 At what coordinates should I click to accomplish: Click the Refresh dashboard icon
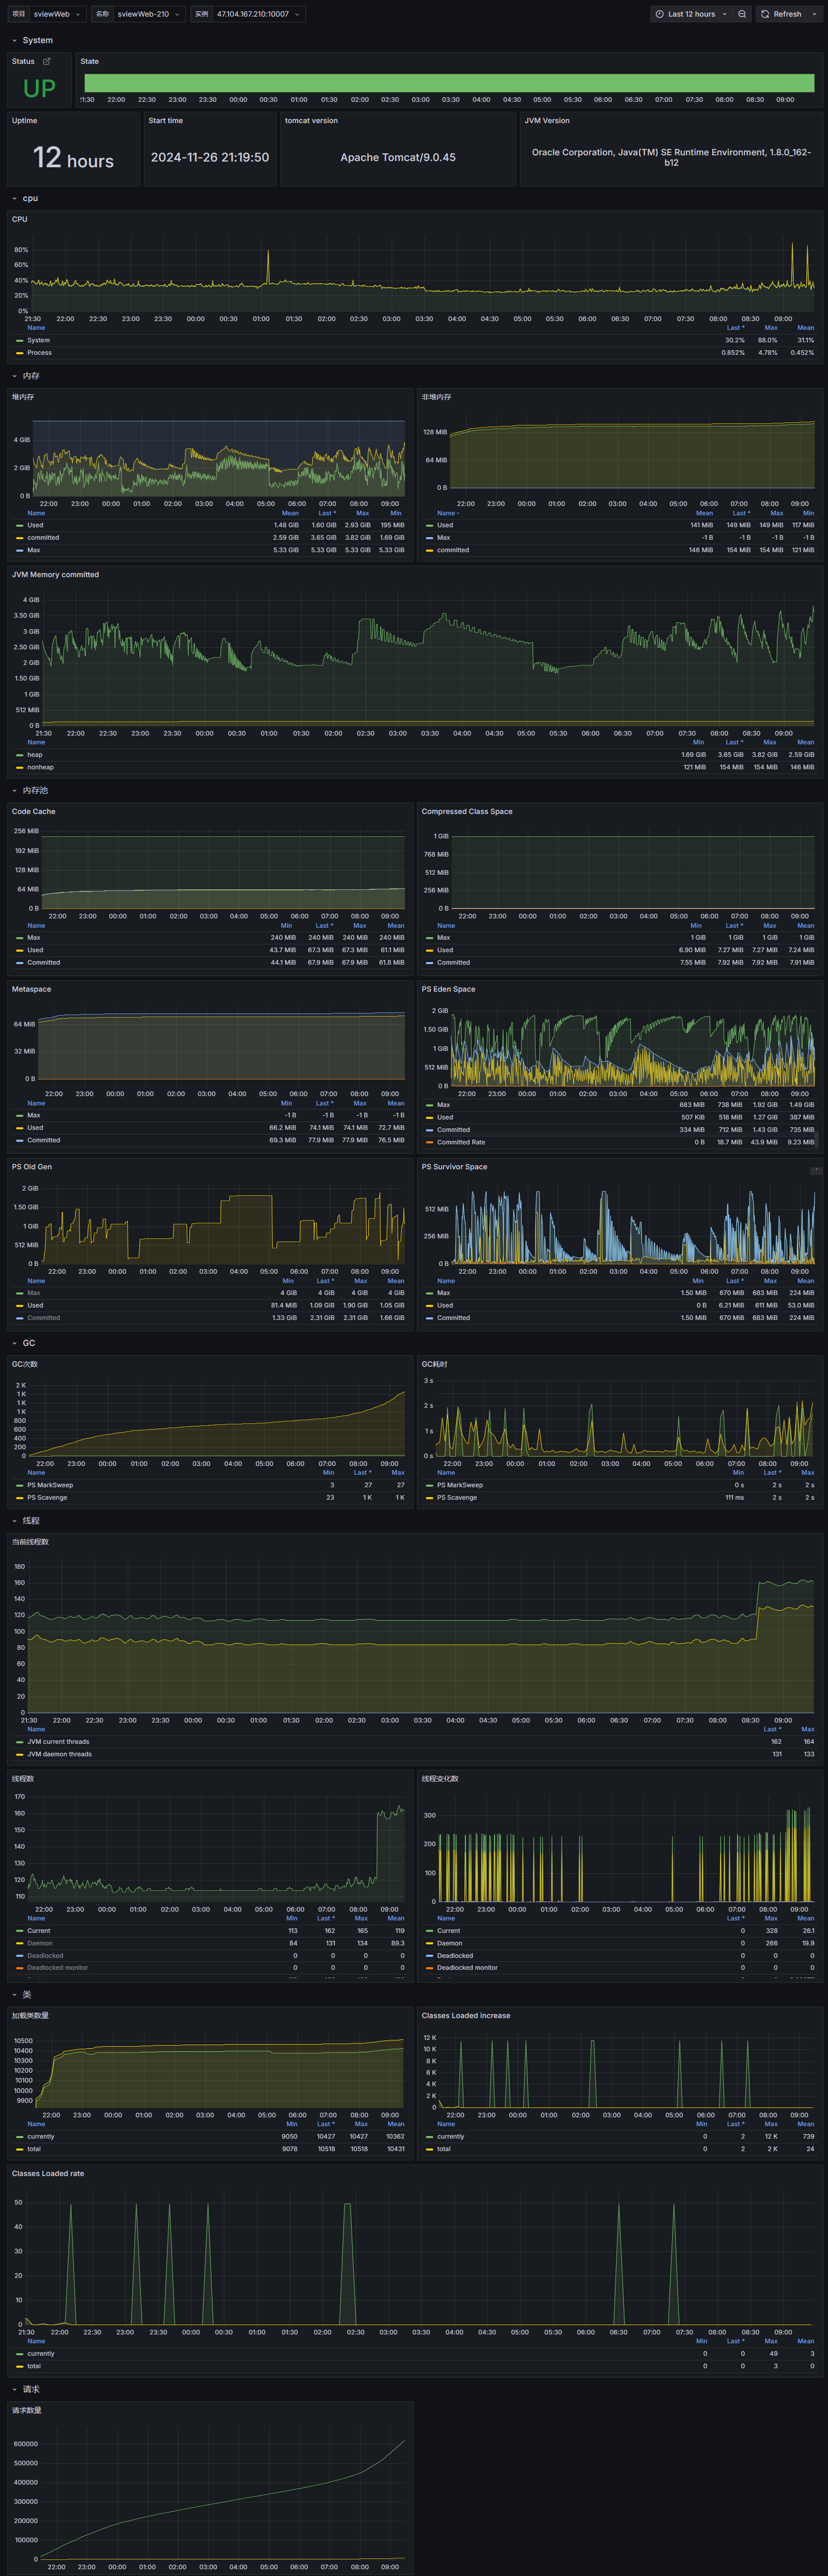click(x=765, y=14)
